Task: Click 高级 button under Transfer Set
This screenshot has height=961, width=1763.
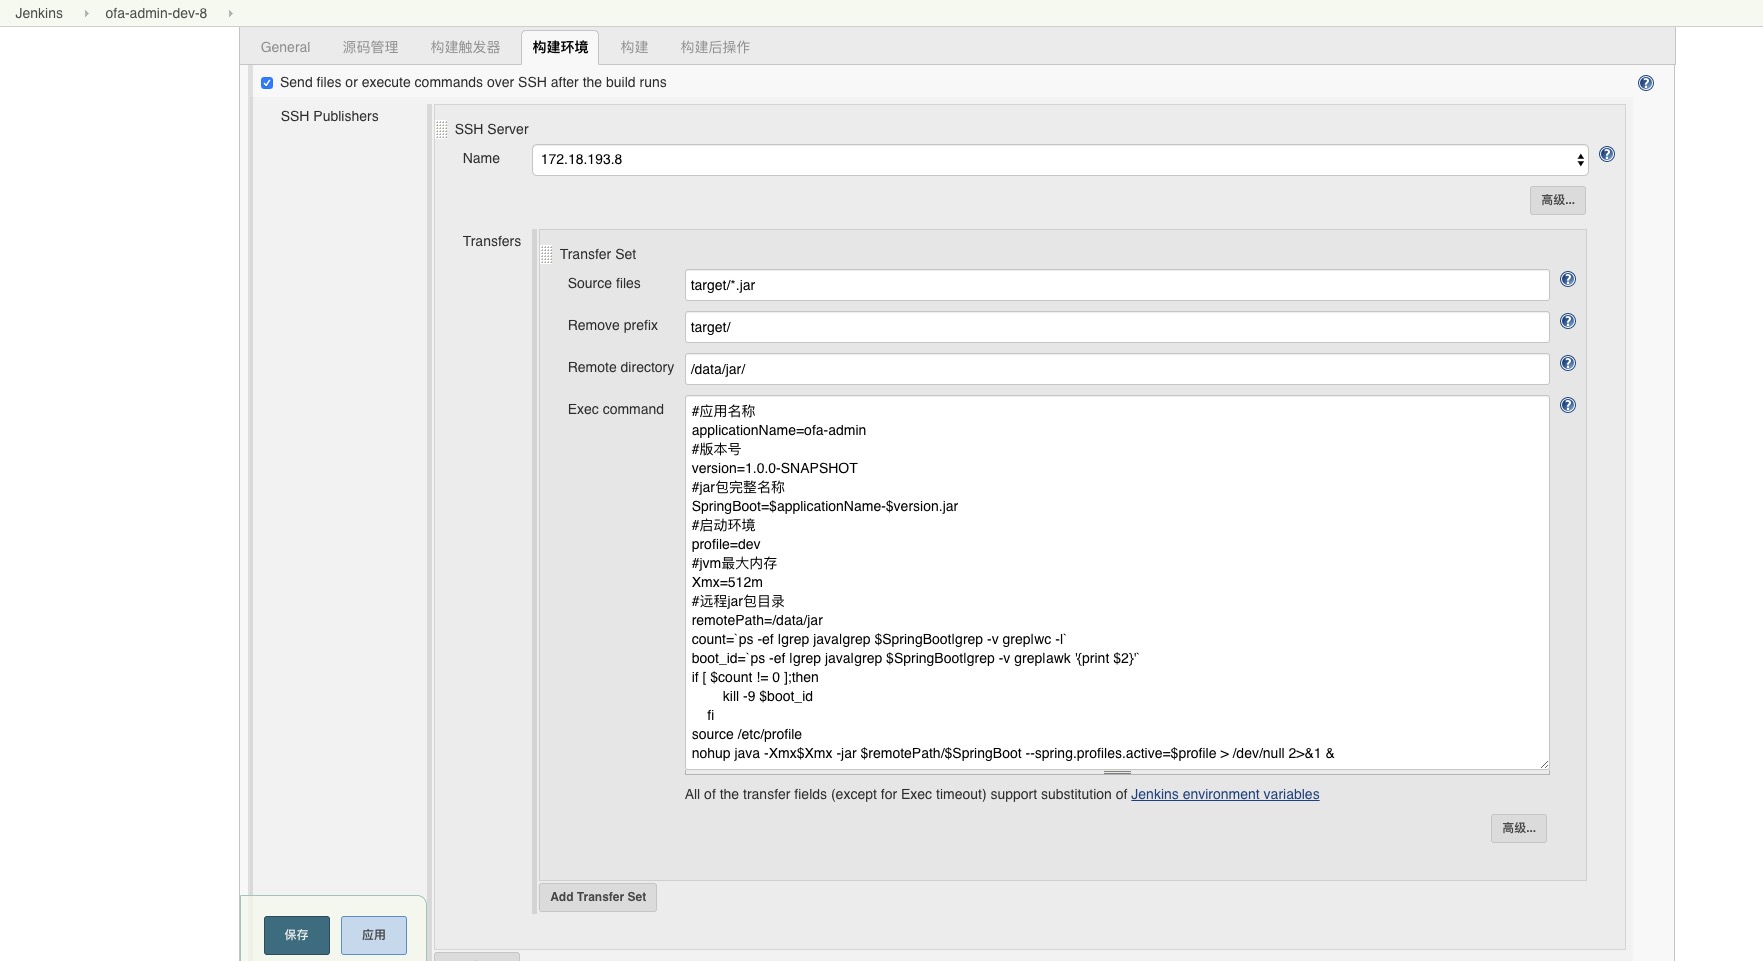Action: 1518,828
